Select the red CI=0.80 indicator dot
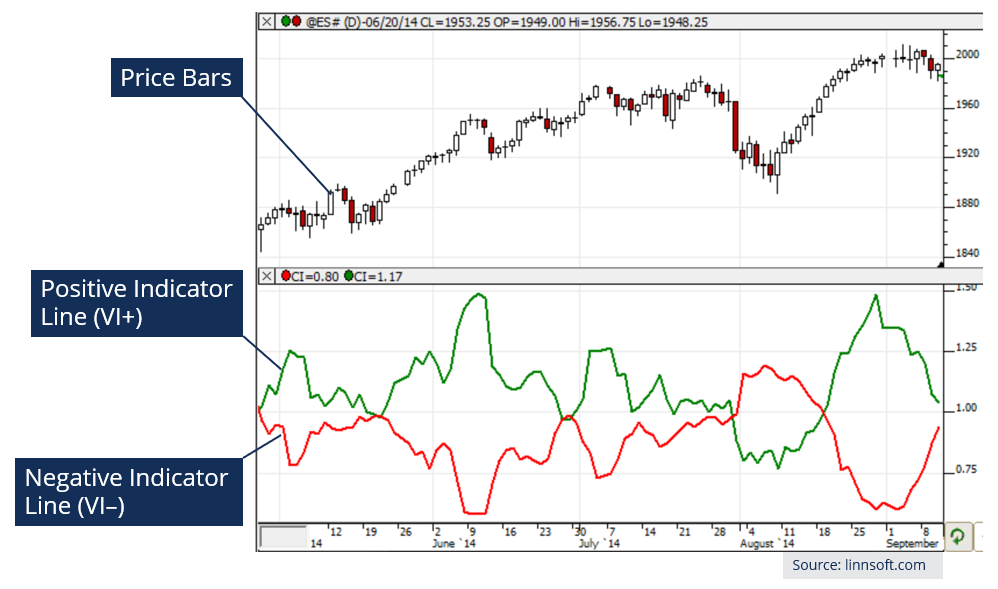998x589 pixels. pos(286,276)
